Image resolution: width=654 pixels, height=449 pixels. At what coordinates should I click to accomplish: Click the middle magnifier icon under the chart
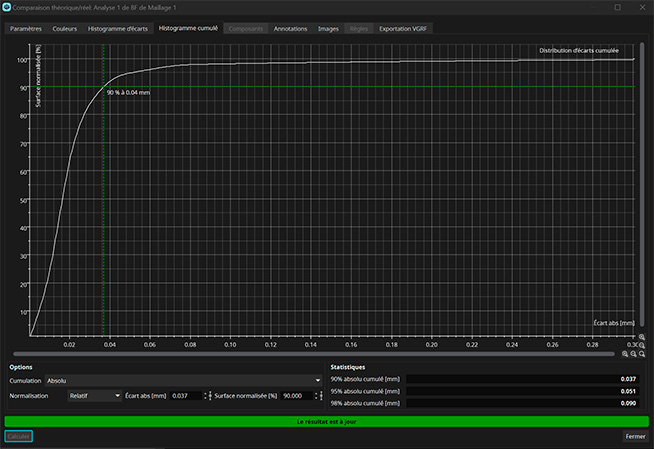634,354
